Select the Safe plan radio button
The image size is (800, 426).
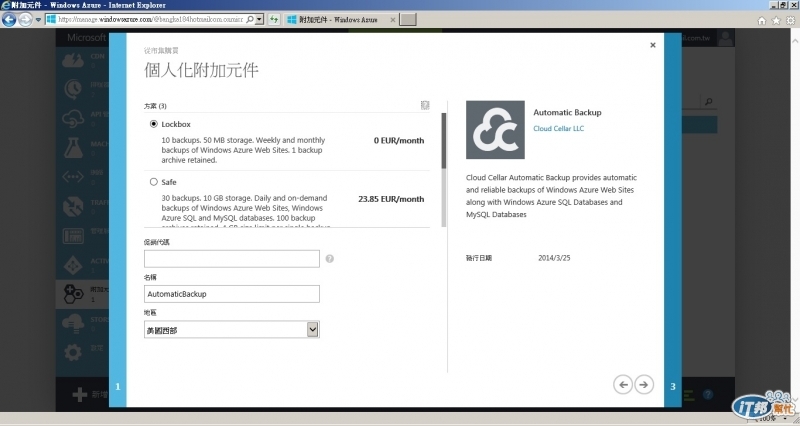tap(154, 182)
